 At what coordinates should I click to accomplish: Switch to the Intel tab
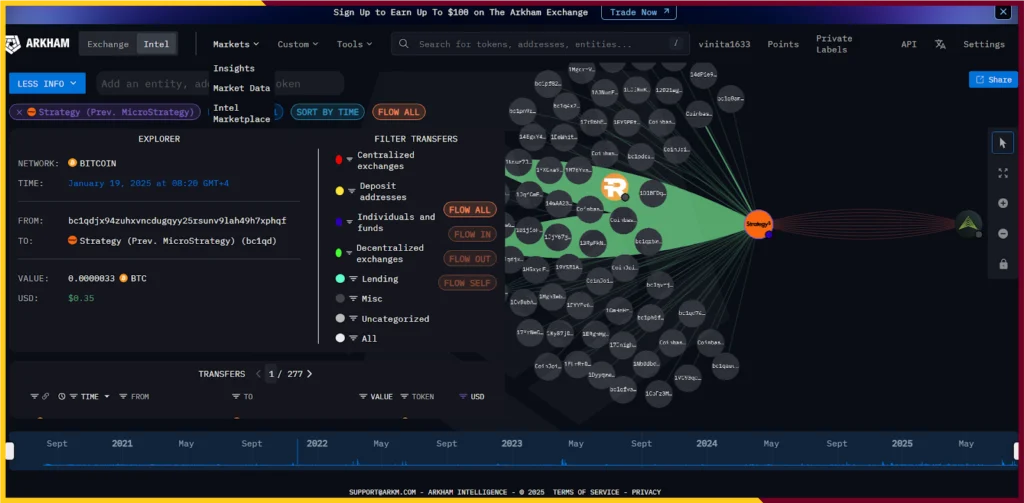157,44
